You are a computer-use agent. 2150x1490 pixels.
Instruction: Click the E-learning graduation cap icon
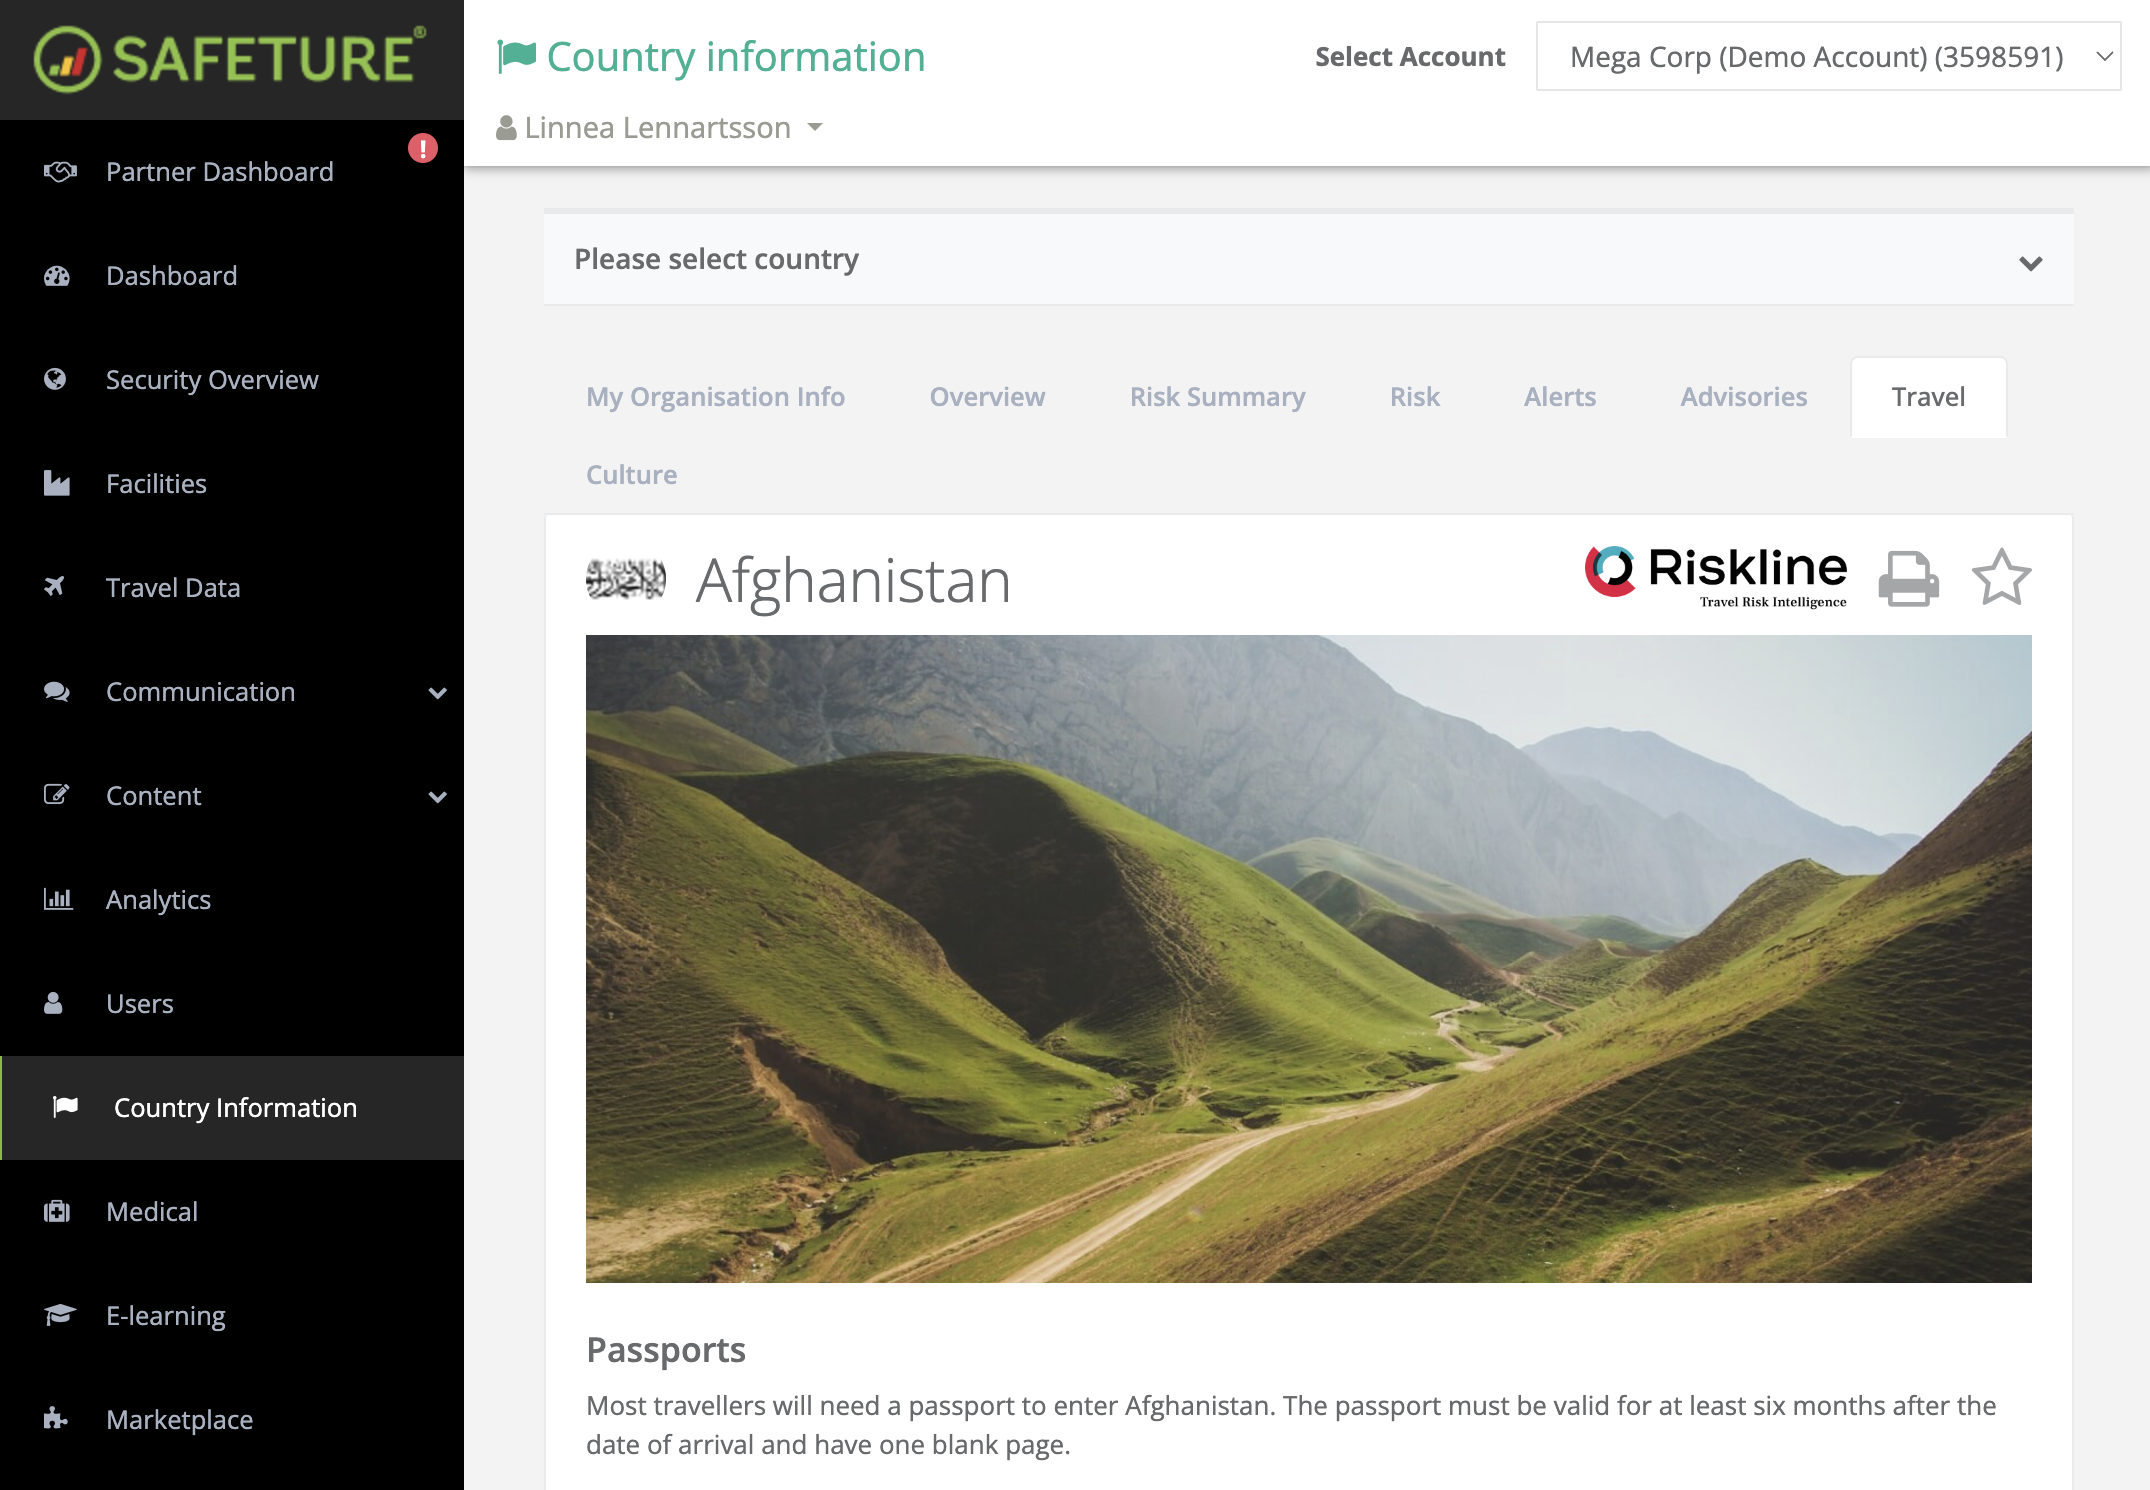(x=59, y=1315)
